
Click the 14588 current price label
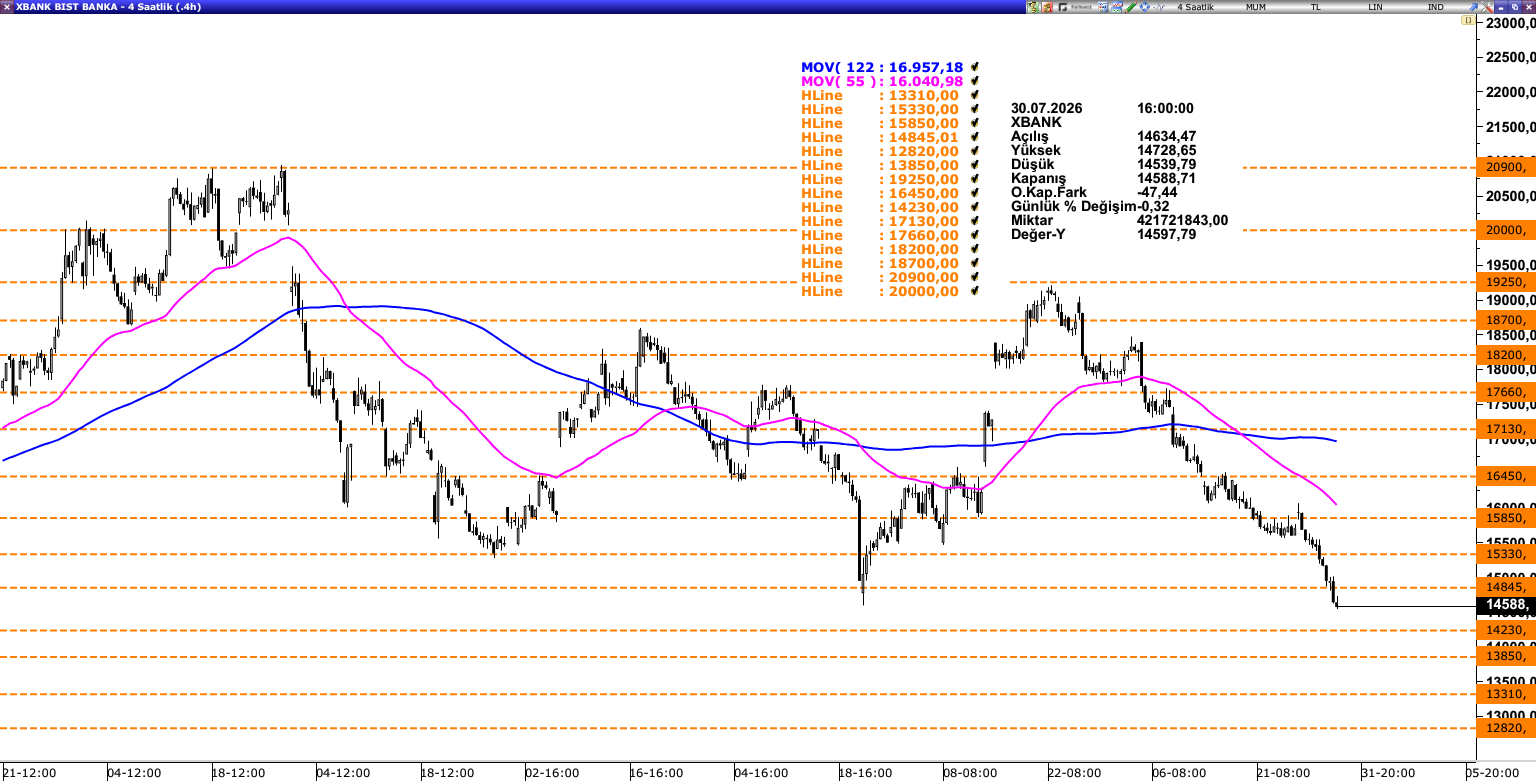(x=1506, y=605)
